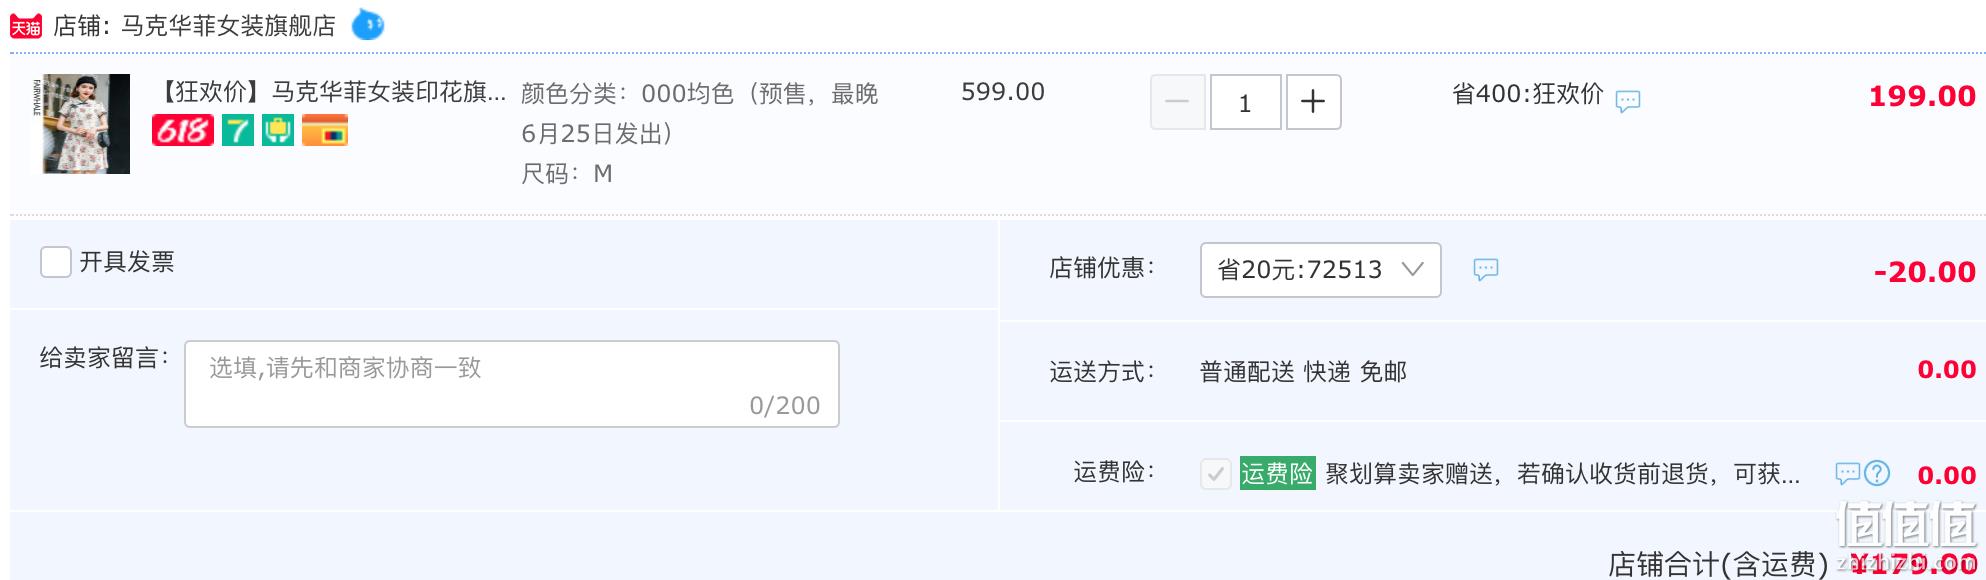
Task: Open comment bubble next to 省400:狂欢价
Action: 1628,100
